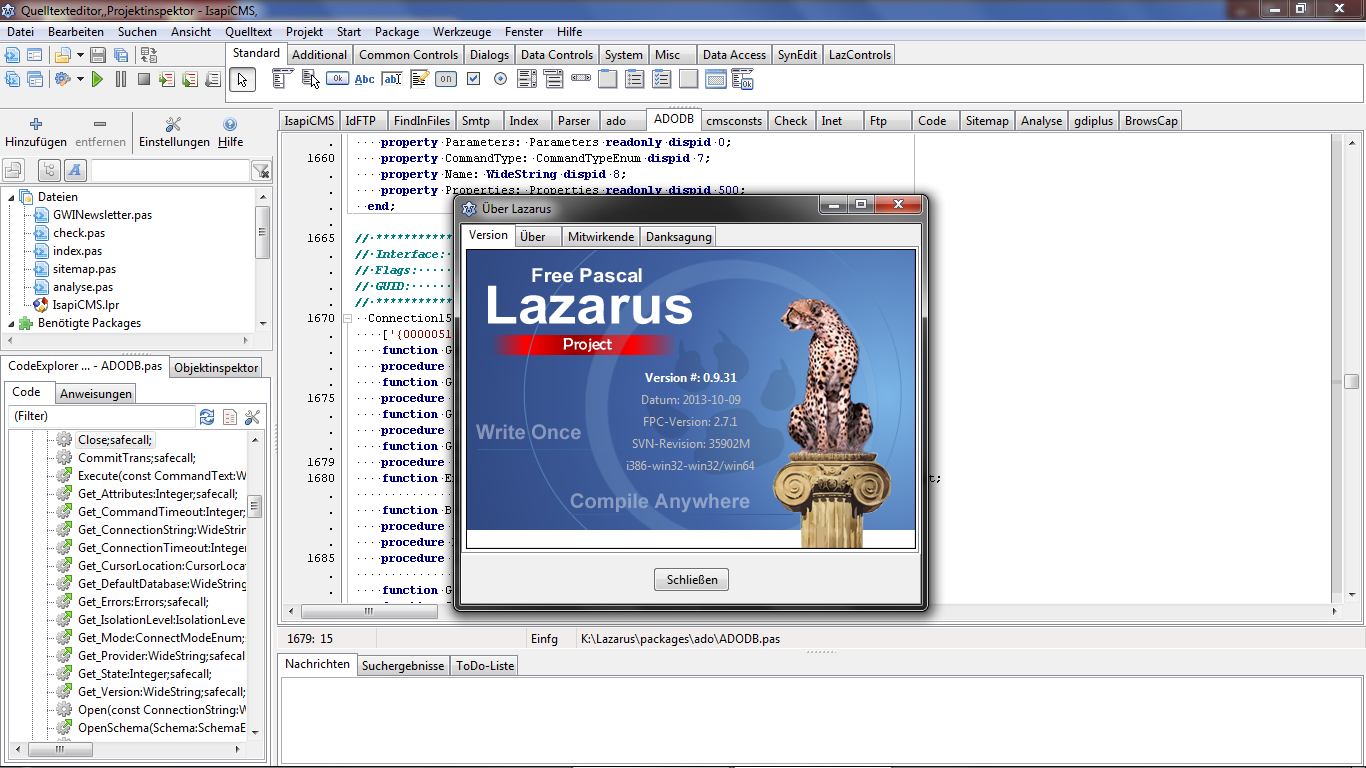Refresh the CodeExplorer with the refresh icon
The height and width of the screenshot is (768, 1366).
tap(207, 417)
